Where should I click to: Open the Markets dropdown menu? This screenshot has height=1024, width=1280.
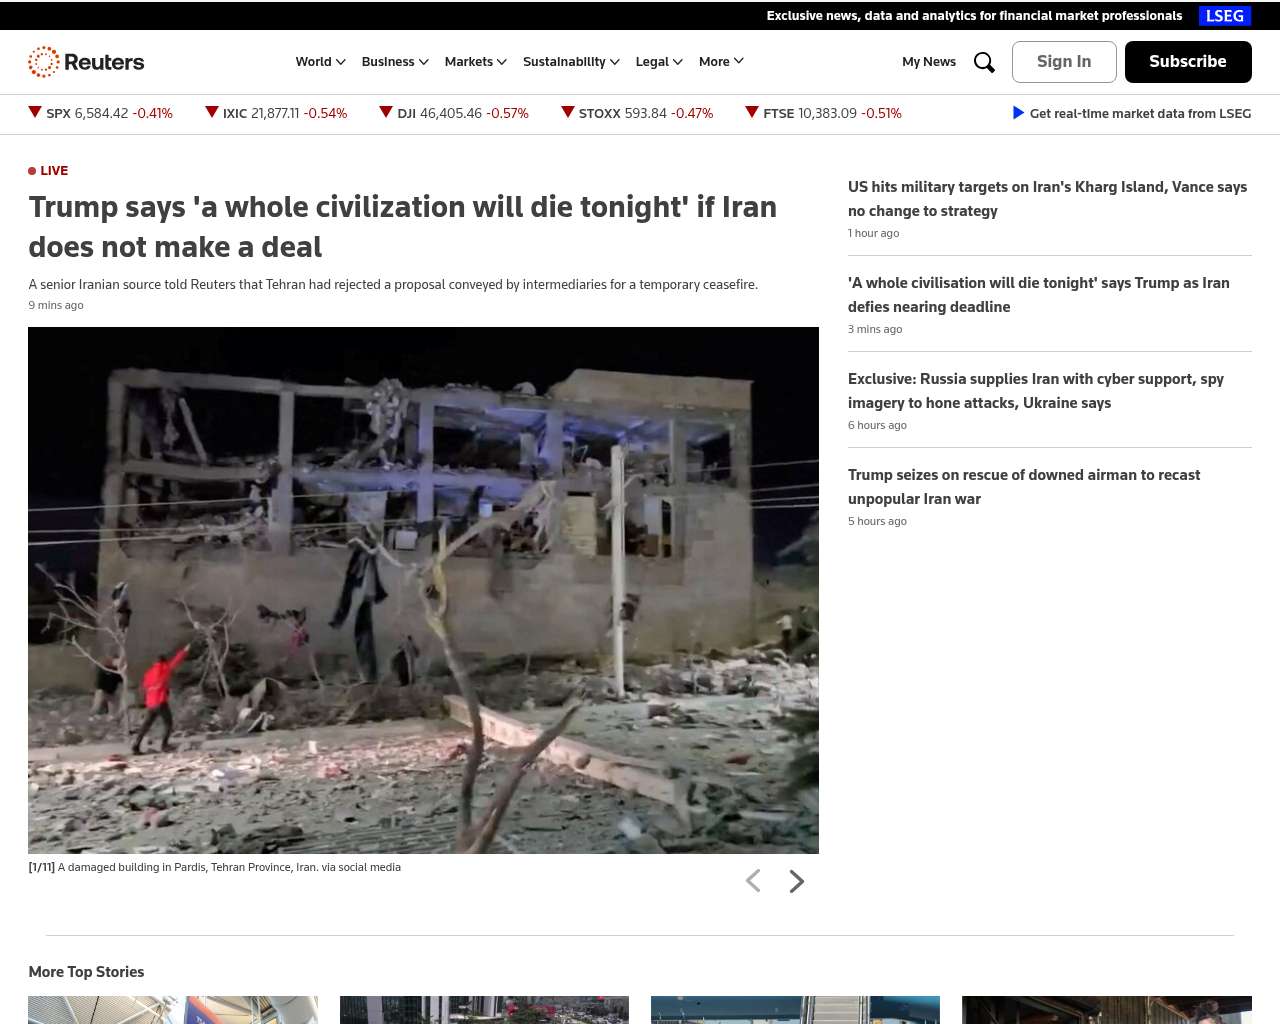point(475,62)
